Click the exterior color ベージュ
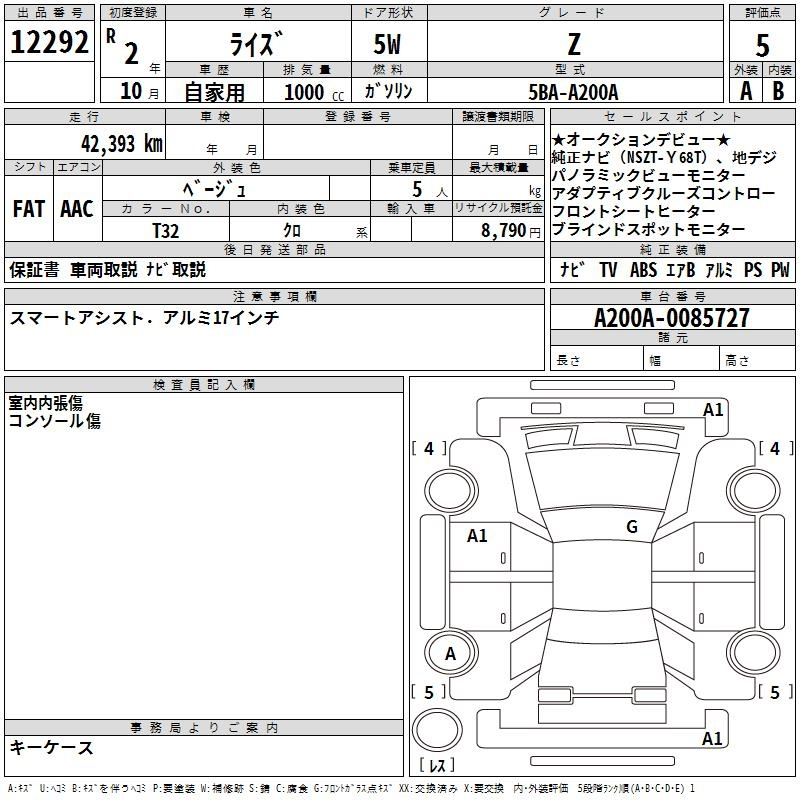Image resolution: width=800 pixels, height=800 pixels. click(214, 190)
